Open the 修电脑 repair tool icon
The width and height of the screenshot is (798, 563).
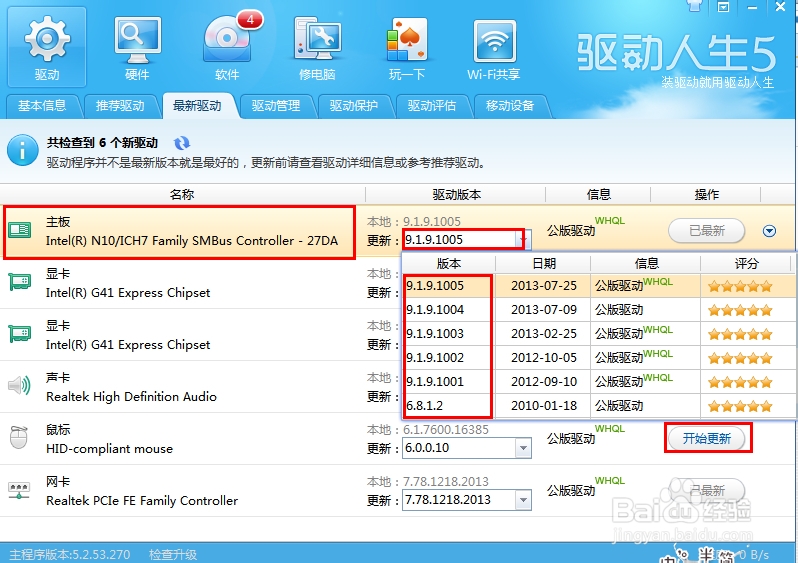[x=317, y=47]
